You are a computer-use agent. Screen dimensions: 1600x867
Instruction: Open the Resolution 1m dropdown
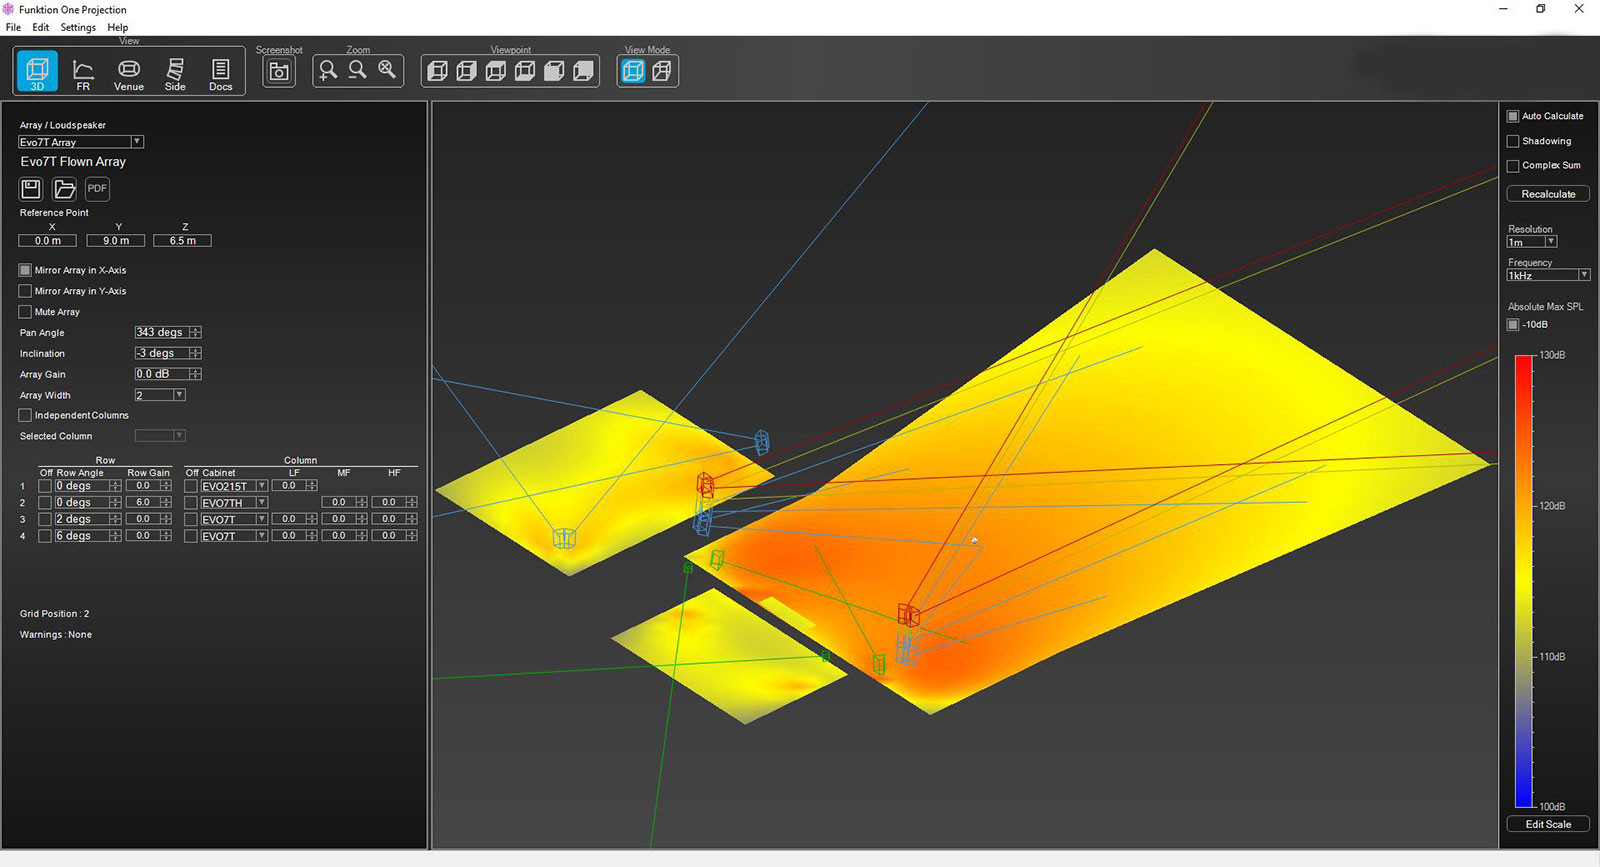[x=1532, y=242]
